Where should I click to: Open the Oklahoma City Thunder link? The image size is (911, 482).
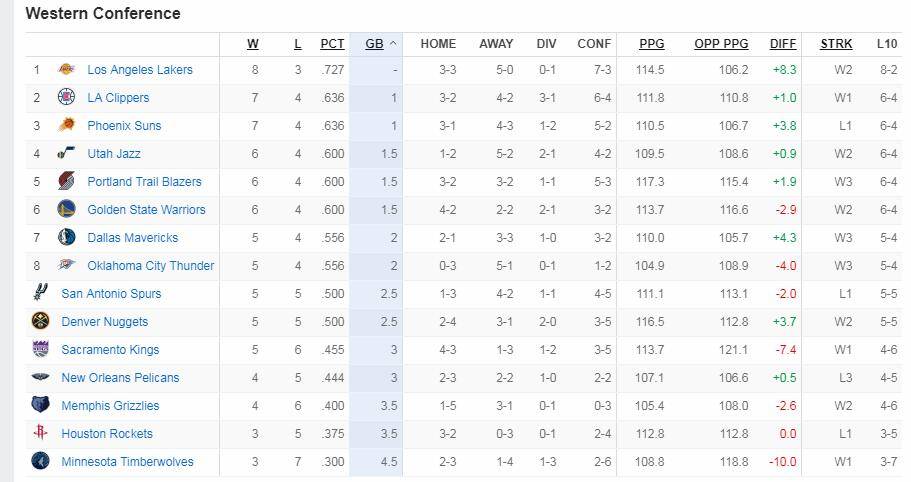pos(151,266)
